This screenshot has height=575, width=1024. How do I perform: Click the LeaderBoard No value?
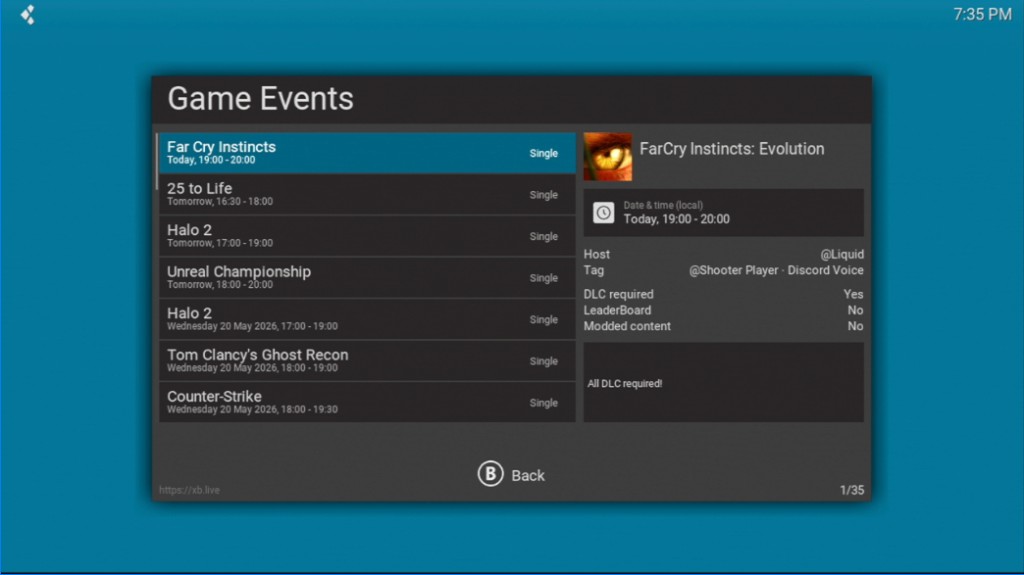coord(856,310)
